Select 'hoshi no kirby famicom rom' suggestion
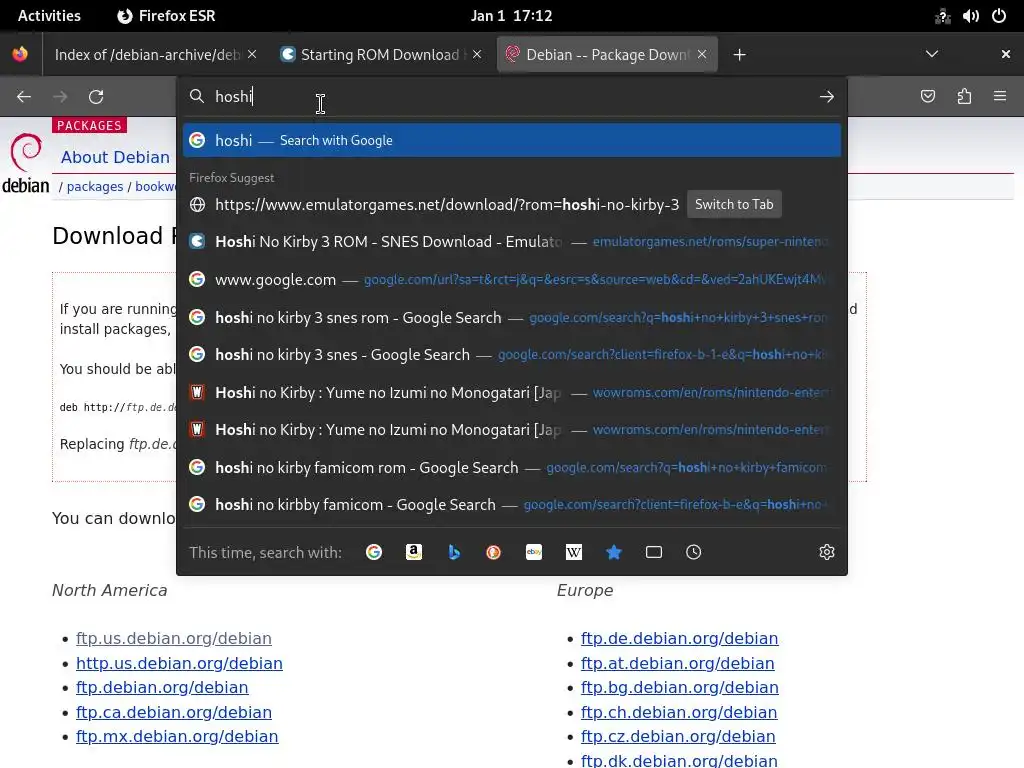The image size is (1024, 768). (511, 468)
